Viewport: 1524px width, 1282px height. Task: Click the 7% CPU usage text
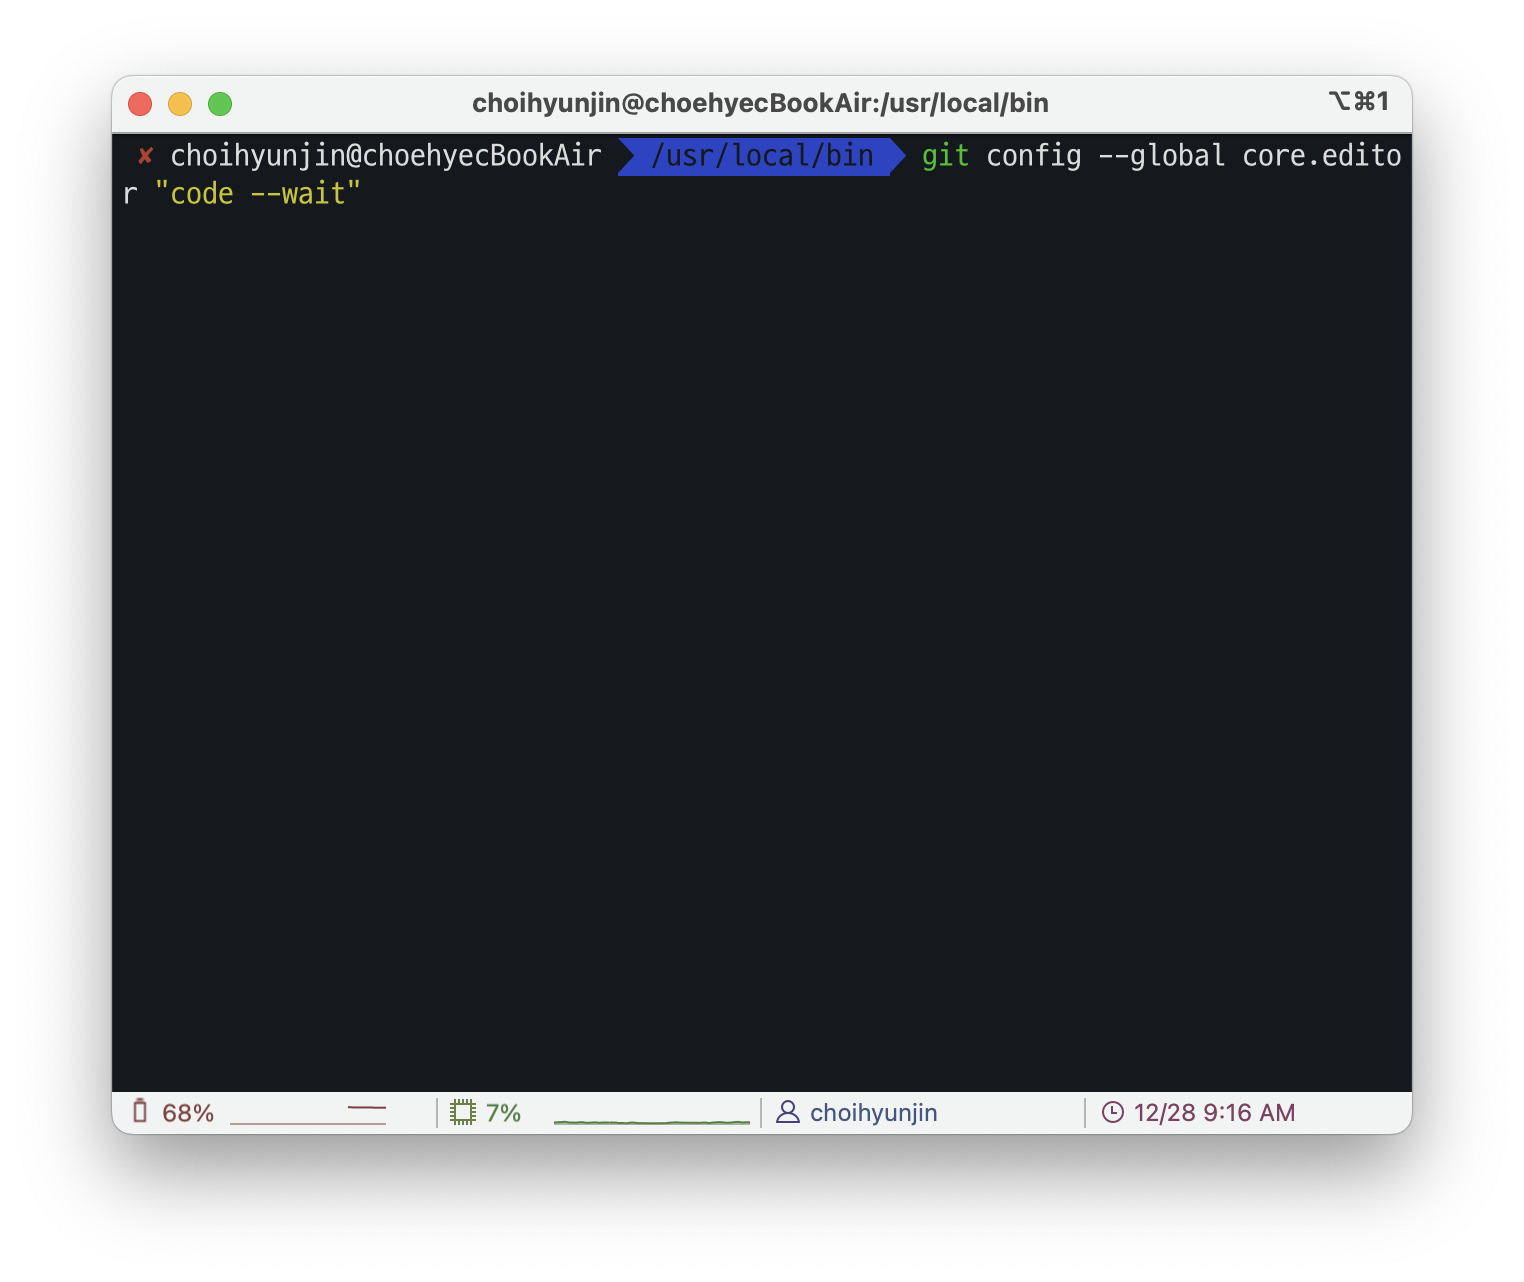coord(504,1113)
